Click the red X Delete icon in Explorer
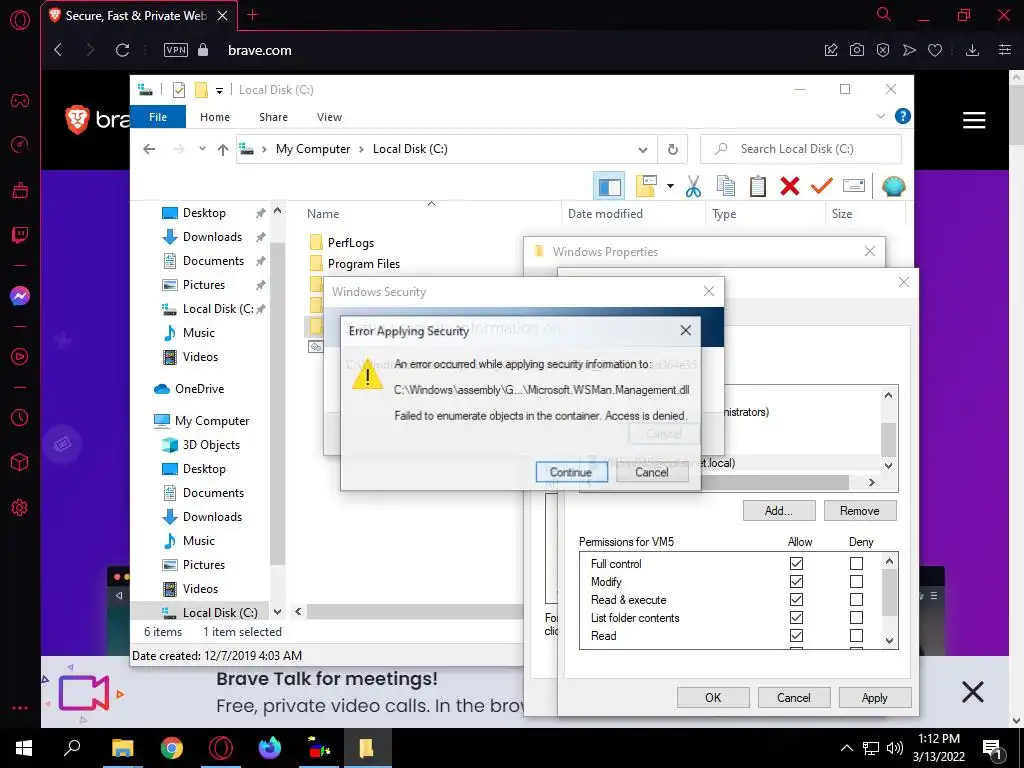The width and height of the screenshot is (1024, 768). [x=790, y=187]
